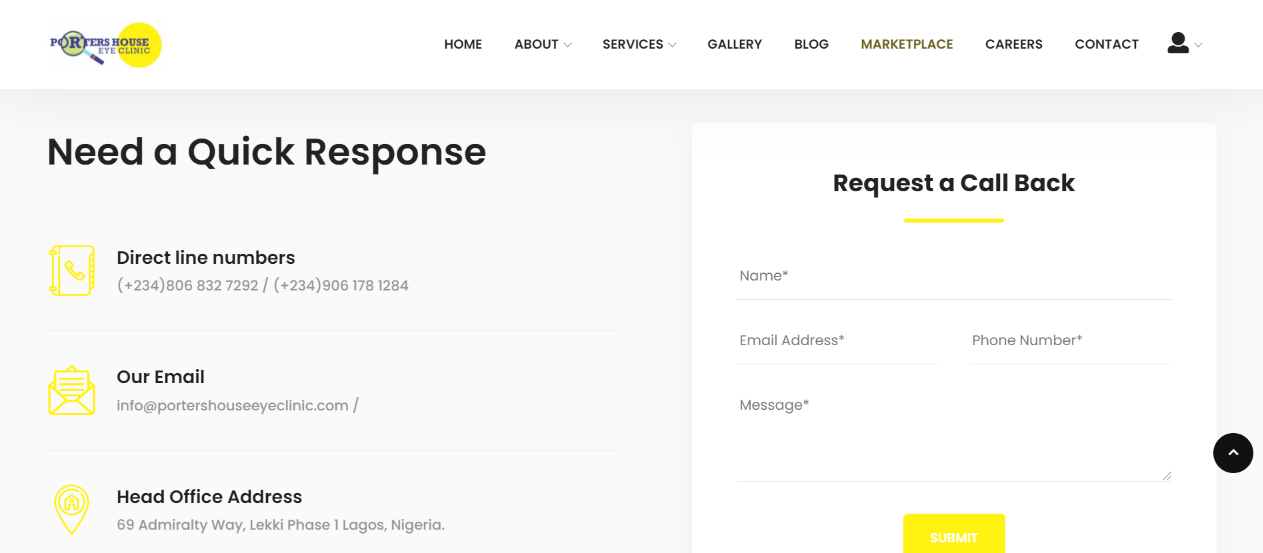Navigate to the Careers page

pyautogui.click(x=1014, y=44)
